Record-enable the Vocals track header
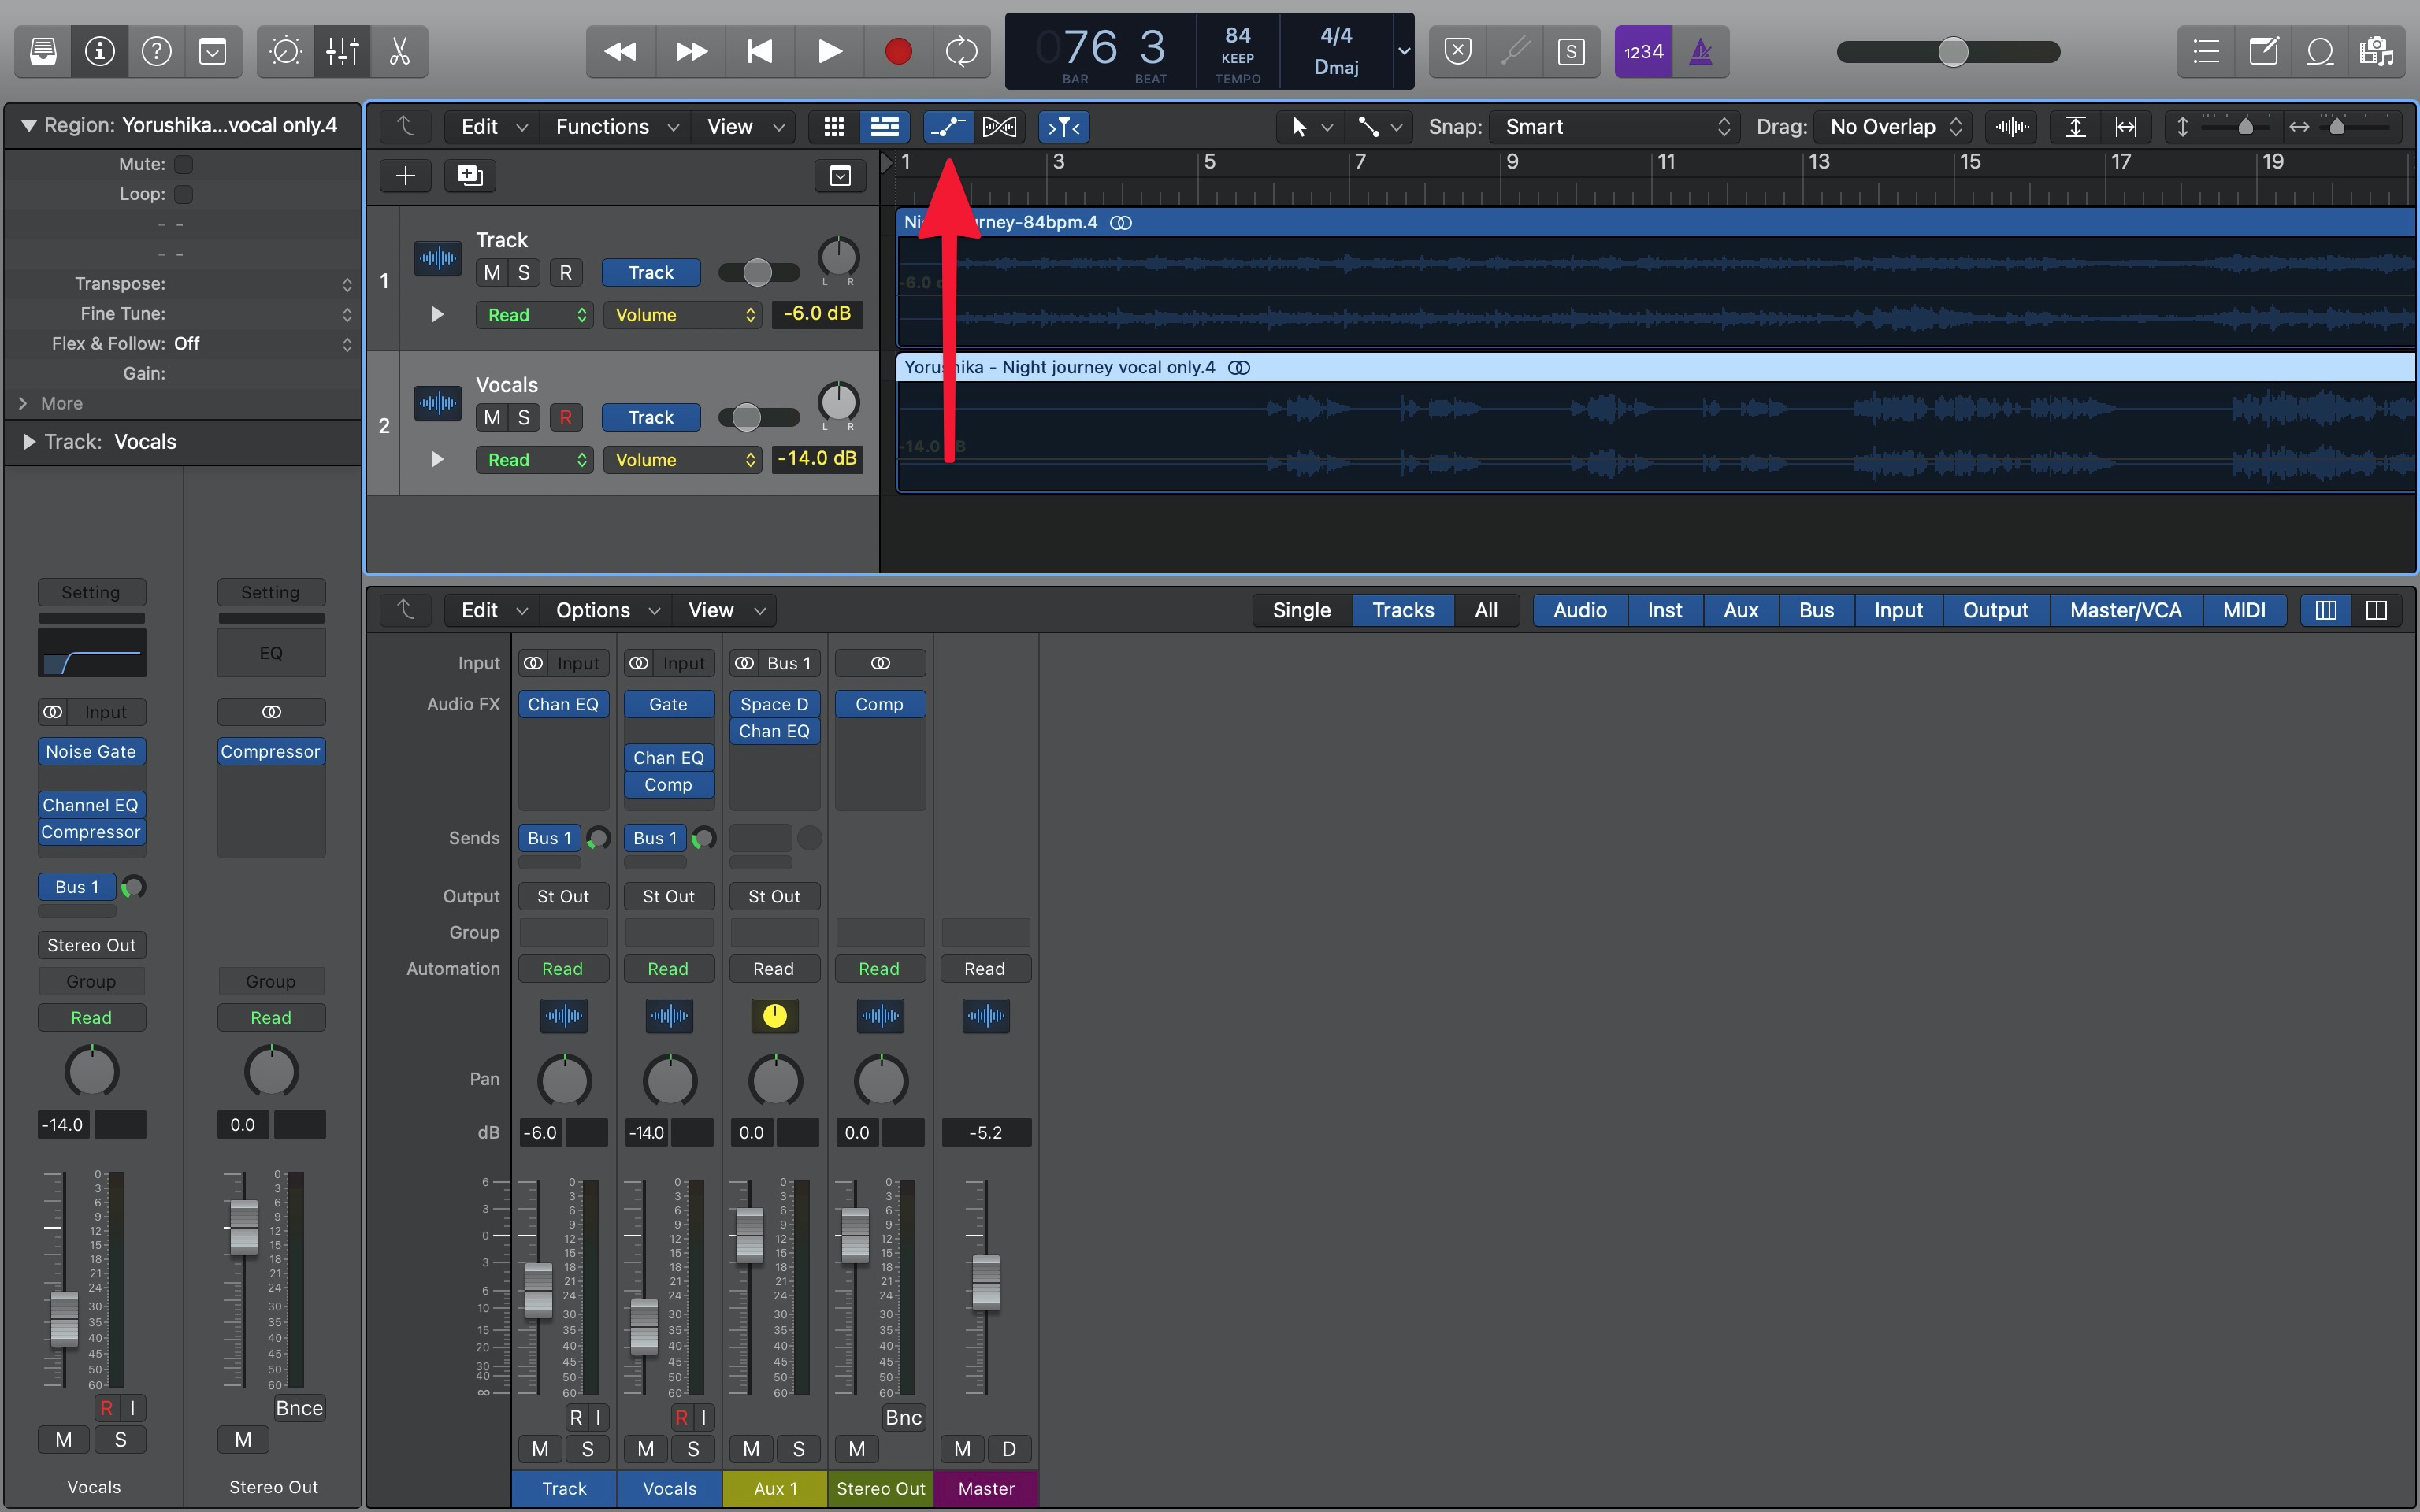The width and height of the screenshot is (2420, 1512). click(x=566, y=418)
